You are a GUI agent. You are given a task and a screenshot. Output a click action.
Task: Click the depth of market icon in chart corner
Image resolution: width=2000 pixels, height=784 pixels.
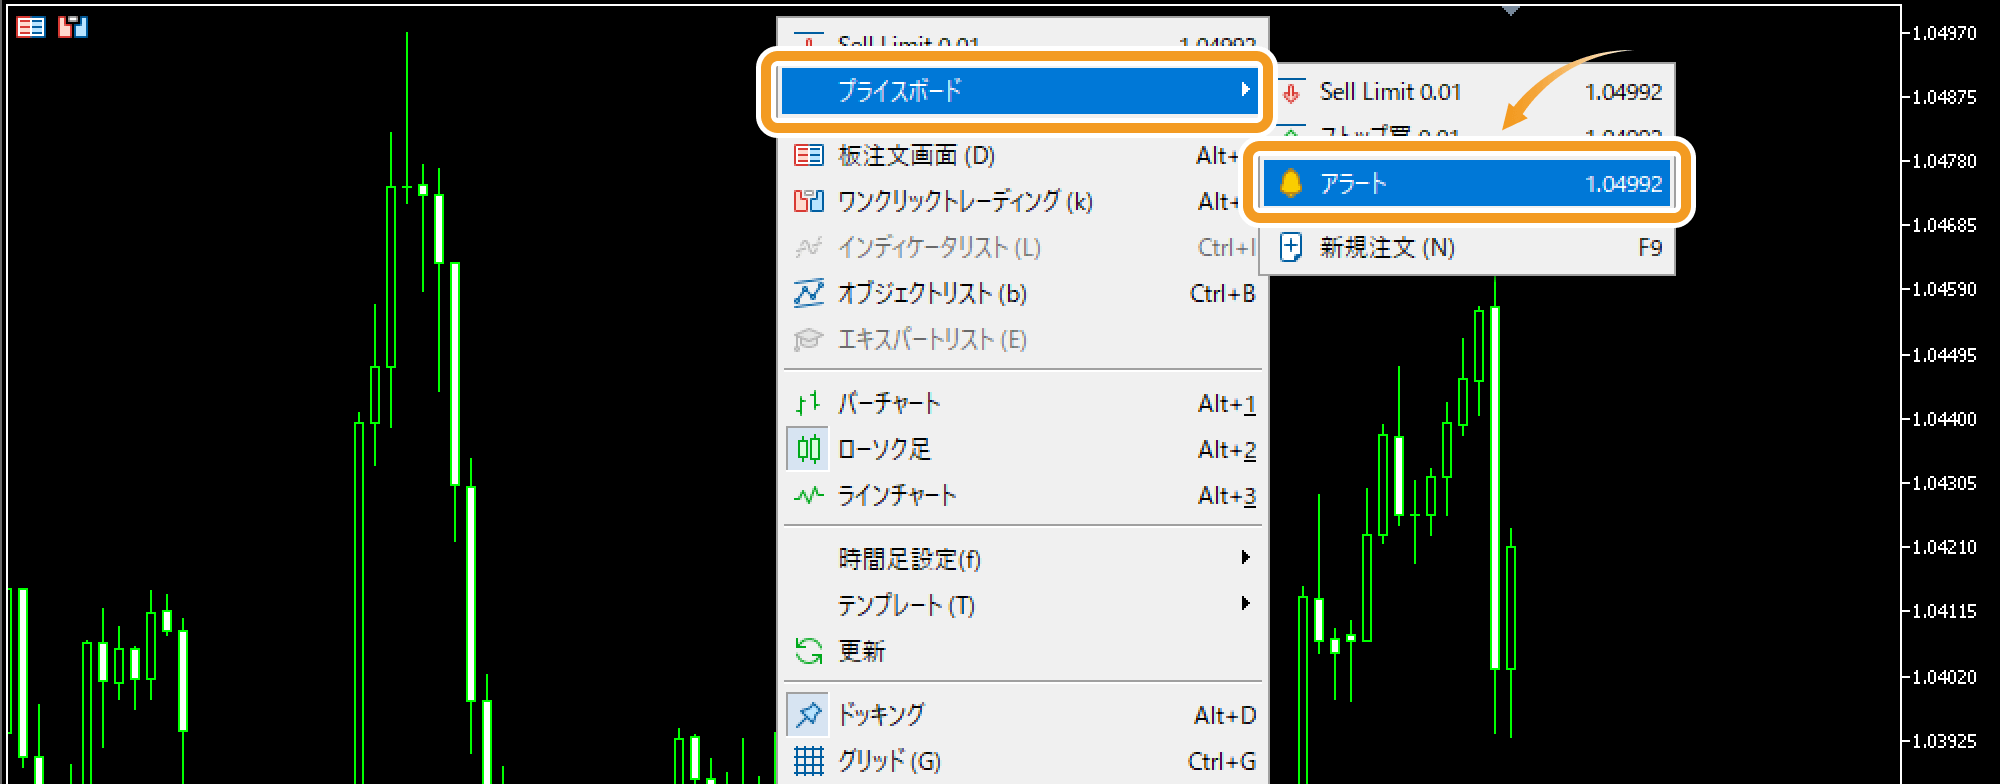(x=31, y=27)
